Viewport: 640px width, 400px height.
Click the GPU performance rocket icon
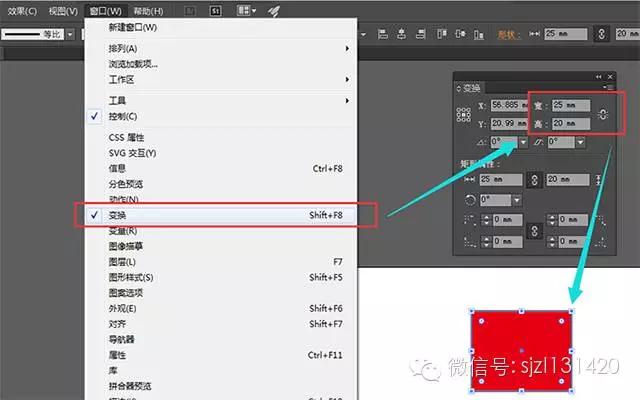(273, 11)
